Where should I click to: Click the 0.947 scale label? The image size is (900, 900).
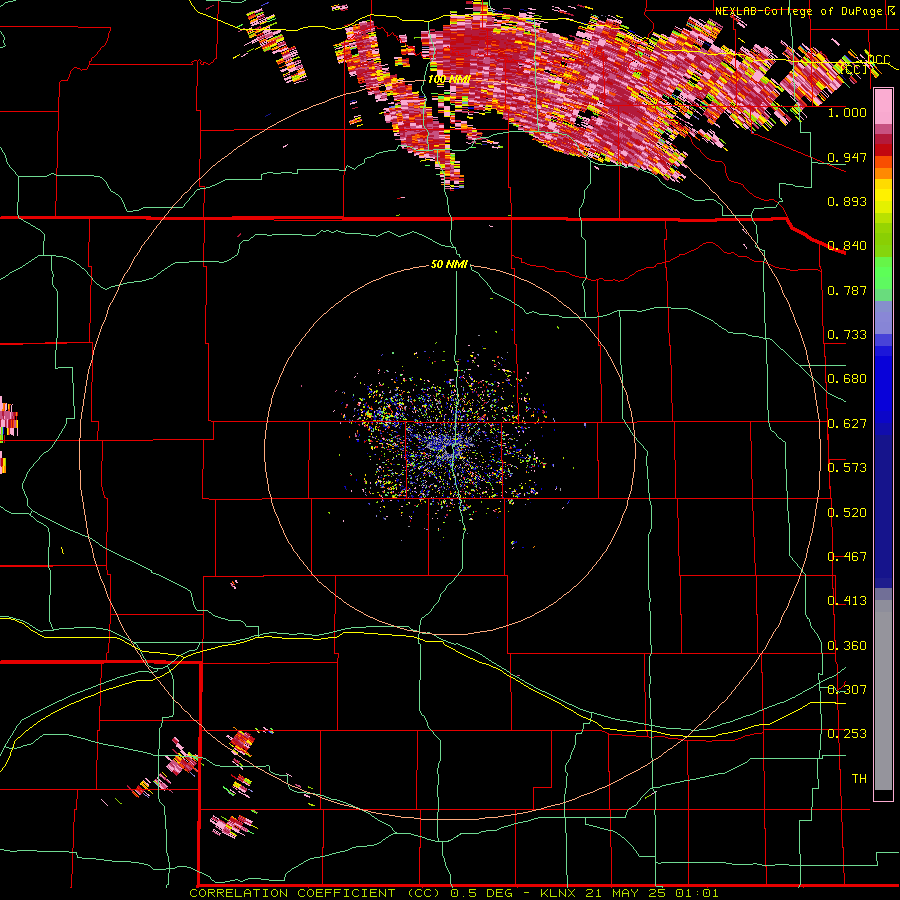pos(847,157)
